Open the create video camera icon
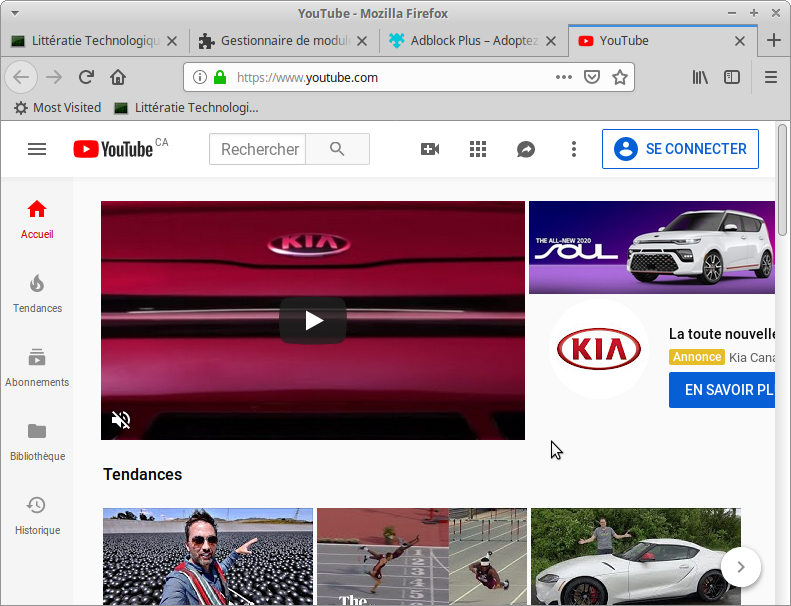Screen dimensions: 791x606 430,149
